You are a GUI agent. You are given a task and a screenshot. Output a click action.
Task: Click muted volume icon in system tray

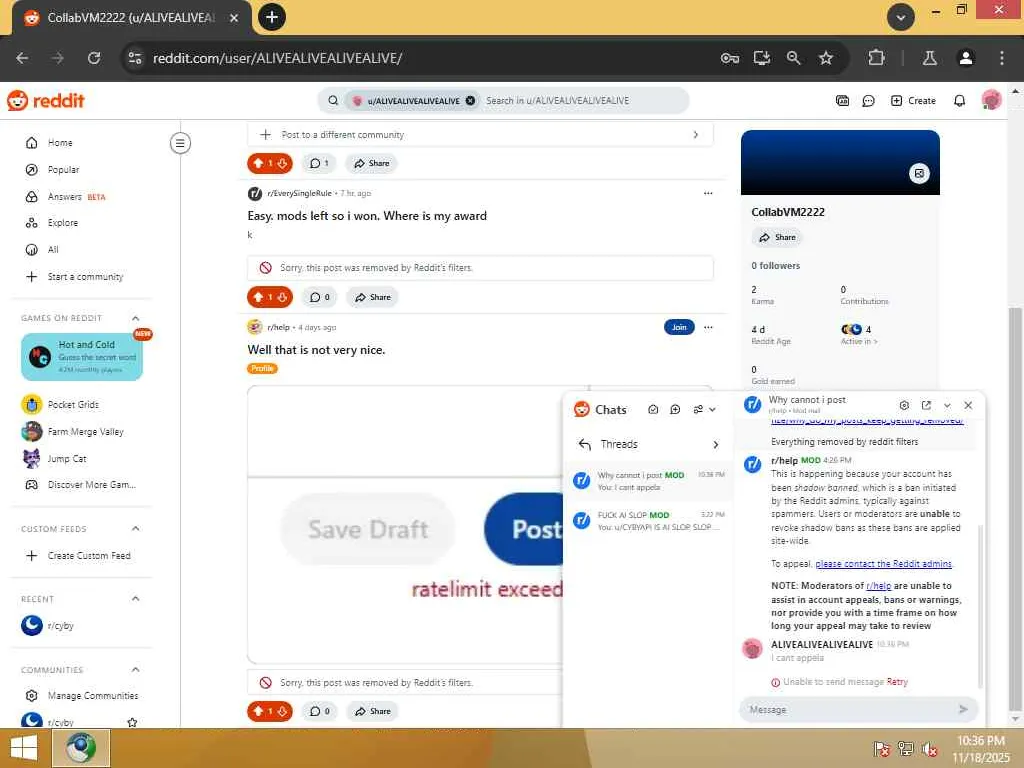pyautogui.click(x=930, y=748)
